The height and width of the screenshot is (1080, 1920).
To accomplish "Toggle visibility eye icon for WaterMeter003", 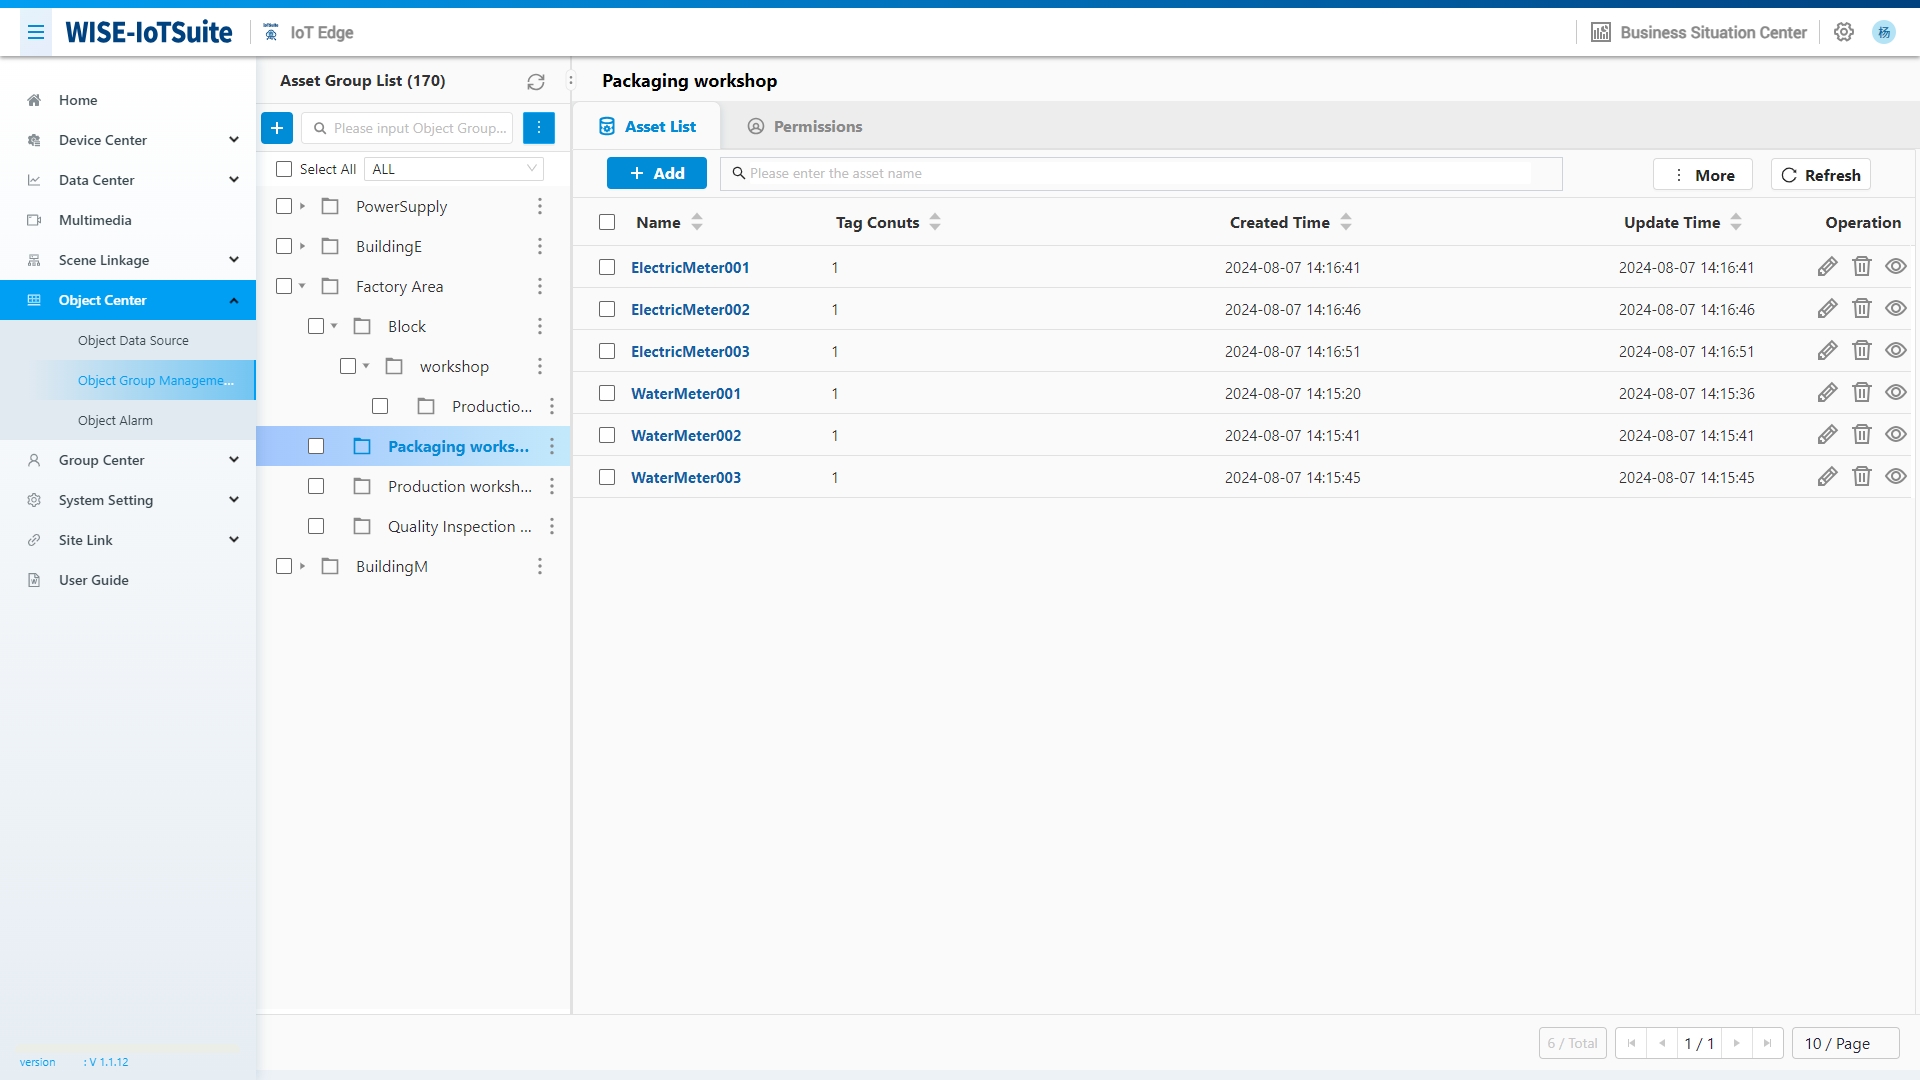I will coord(1896,477).
